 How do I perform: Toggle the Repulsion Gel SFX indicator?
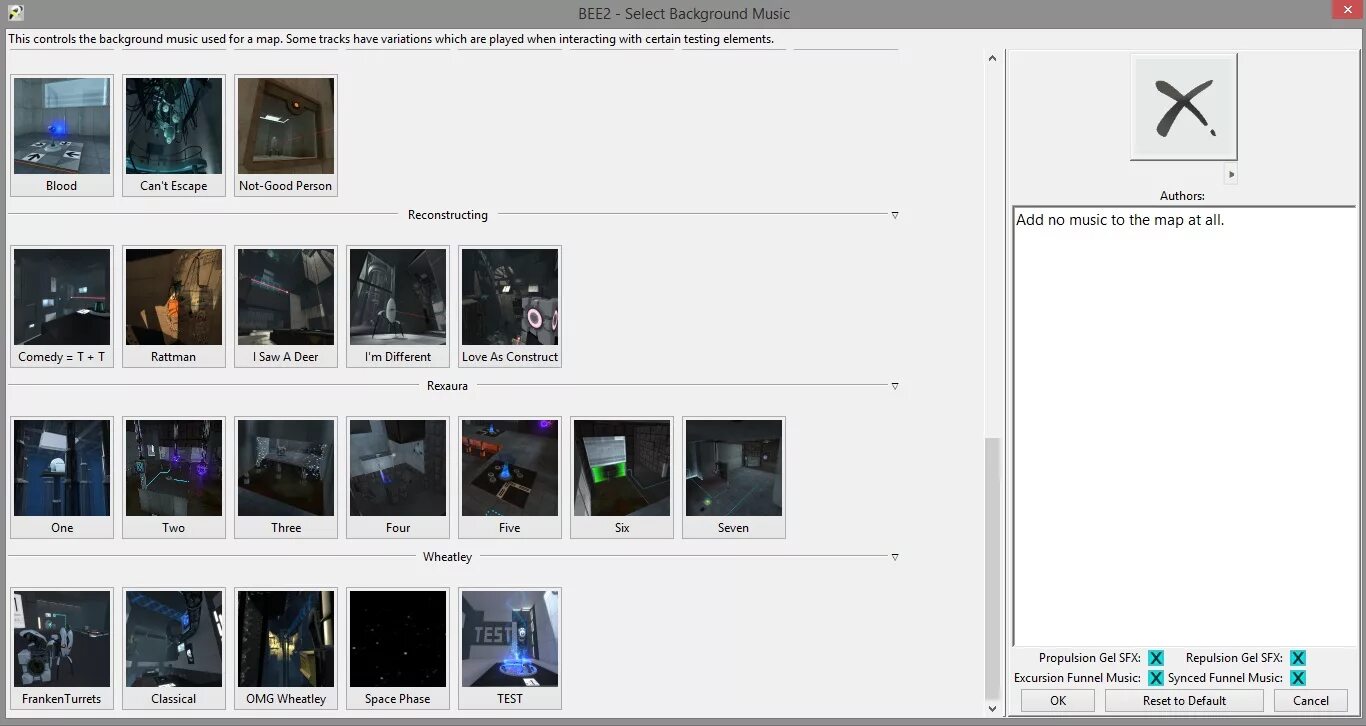click(x=1298, y=658)
